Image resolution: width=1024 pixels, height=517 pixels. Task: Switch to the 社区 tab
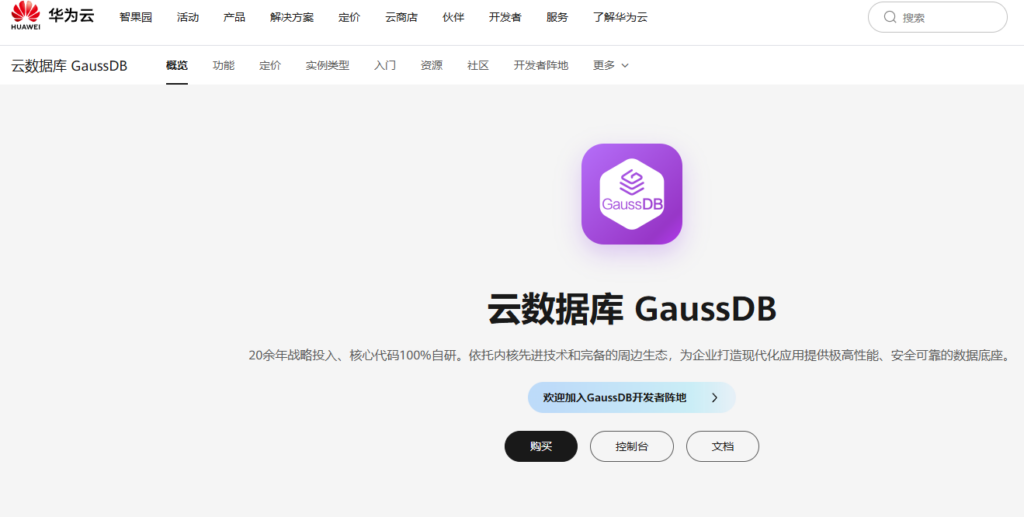point(478,65)
